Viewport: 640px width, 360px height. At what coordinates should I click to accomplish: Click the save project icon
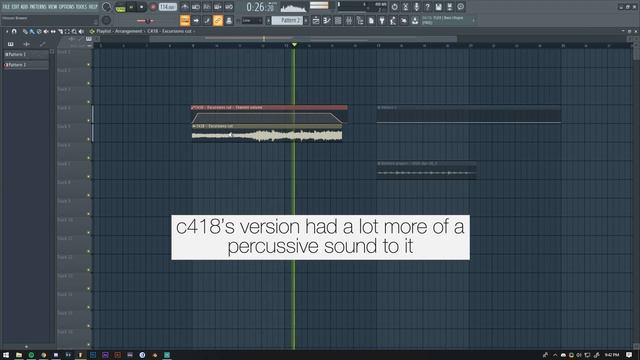tap(438, 7)
